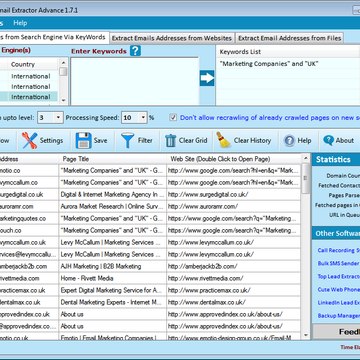Open the Cute Web Phone link
The image size is (360, 360).
point(338,289)
